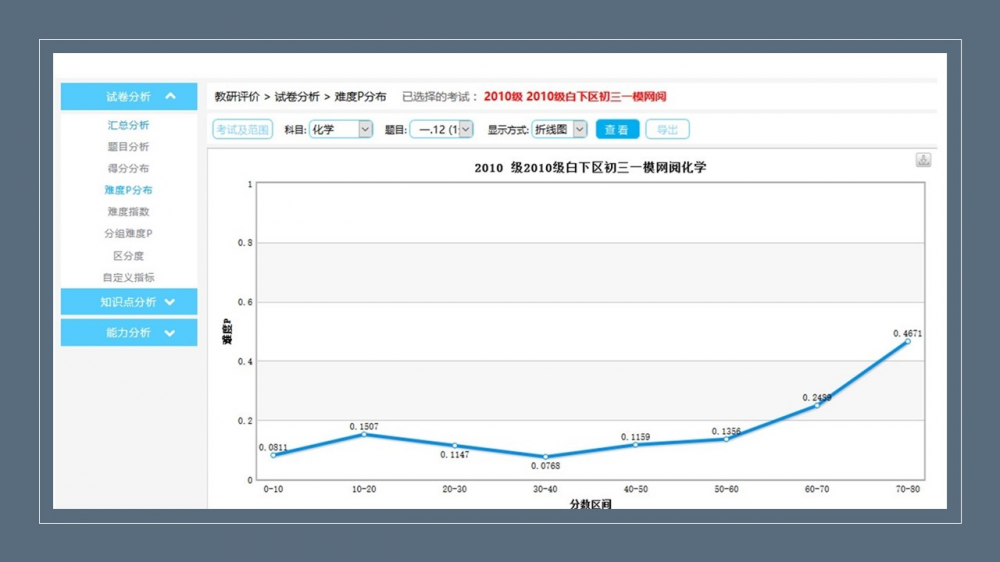Click the chart download icon
This screenshot has height=562, width=1000.
(x=923, y=160)
